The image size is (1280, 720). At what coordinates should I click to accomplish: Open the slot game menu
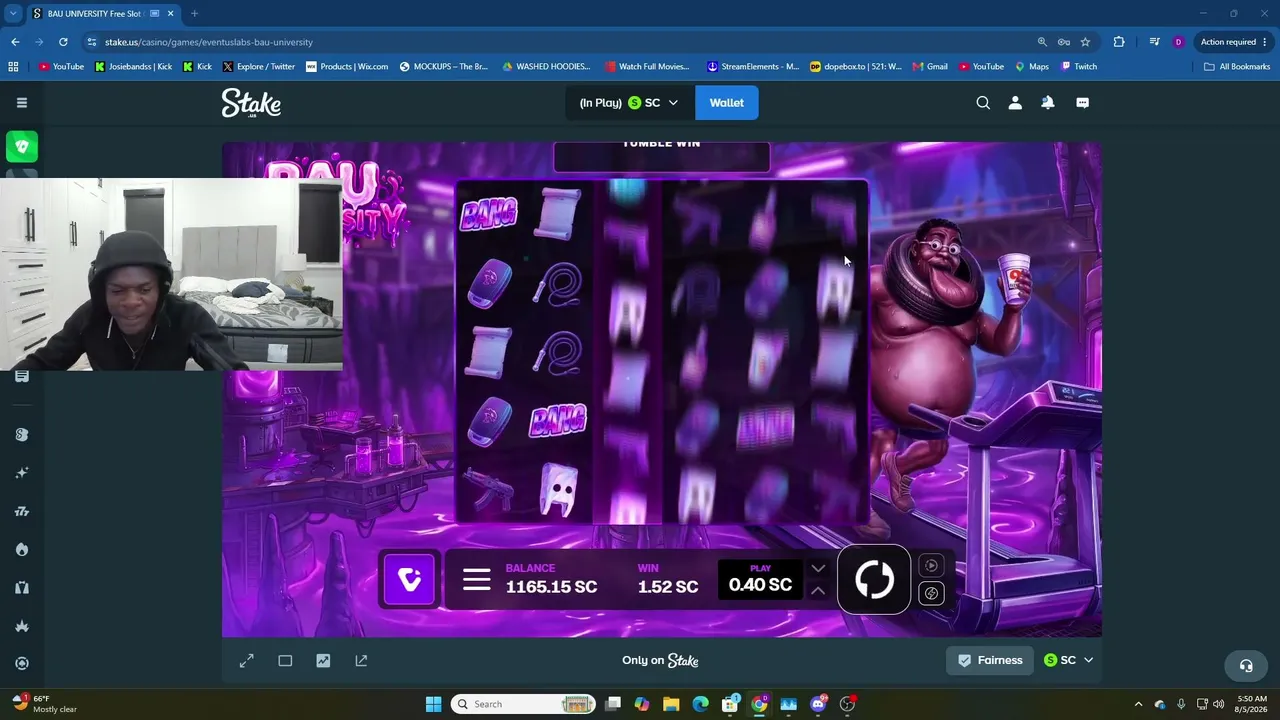477,580
